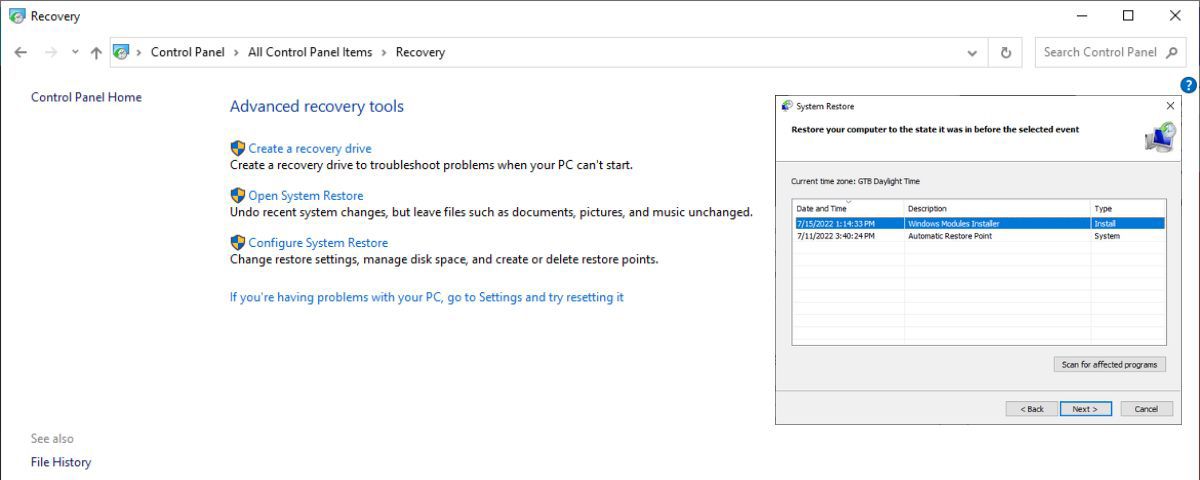
Task: Open the blue help question mark icon
Action: click(1188, 85)
